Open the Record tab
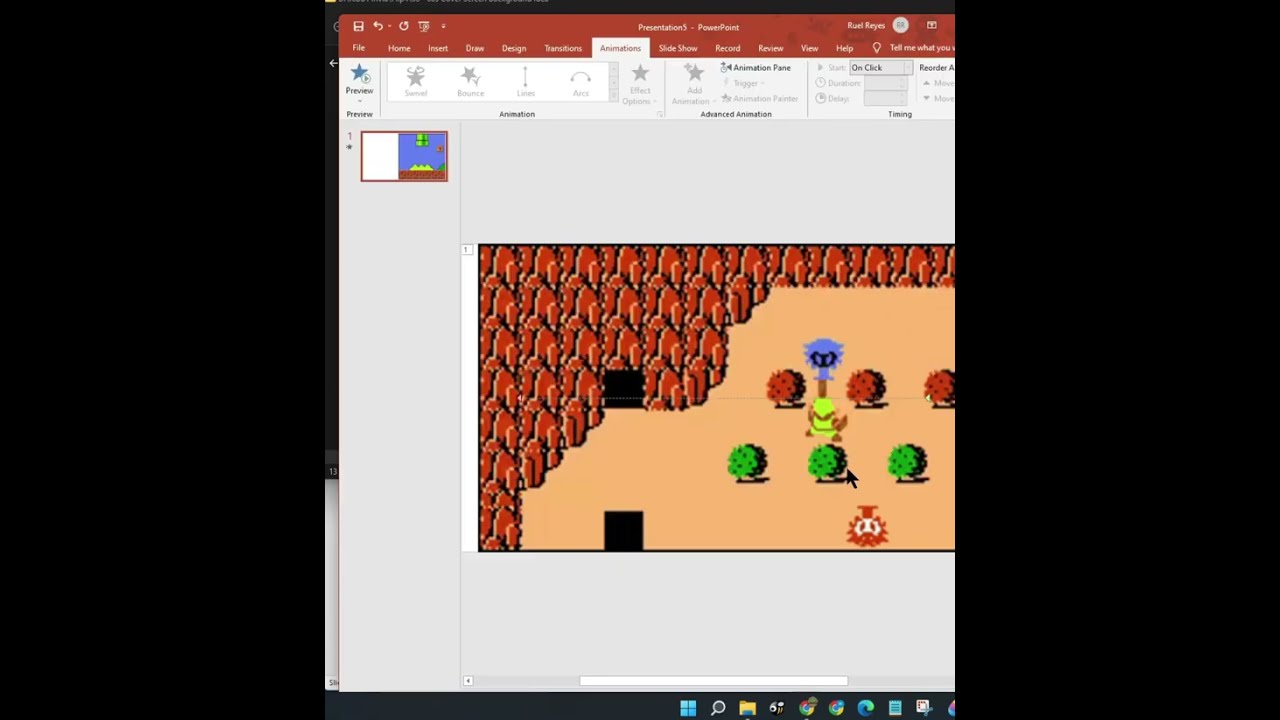This screenshot has width=1280, height=720. click(x=728, y=48)
